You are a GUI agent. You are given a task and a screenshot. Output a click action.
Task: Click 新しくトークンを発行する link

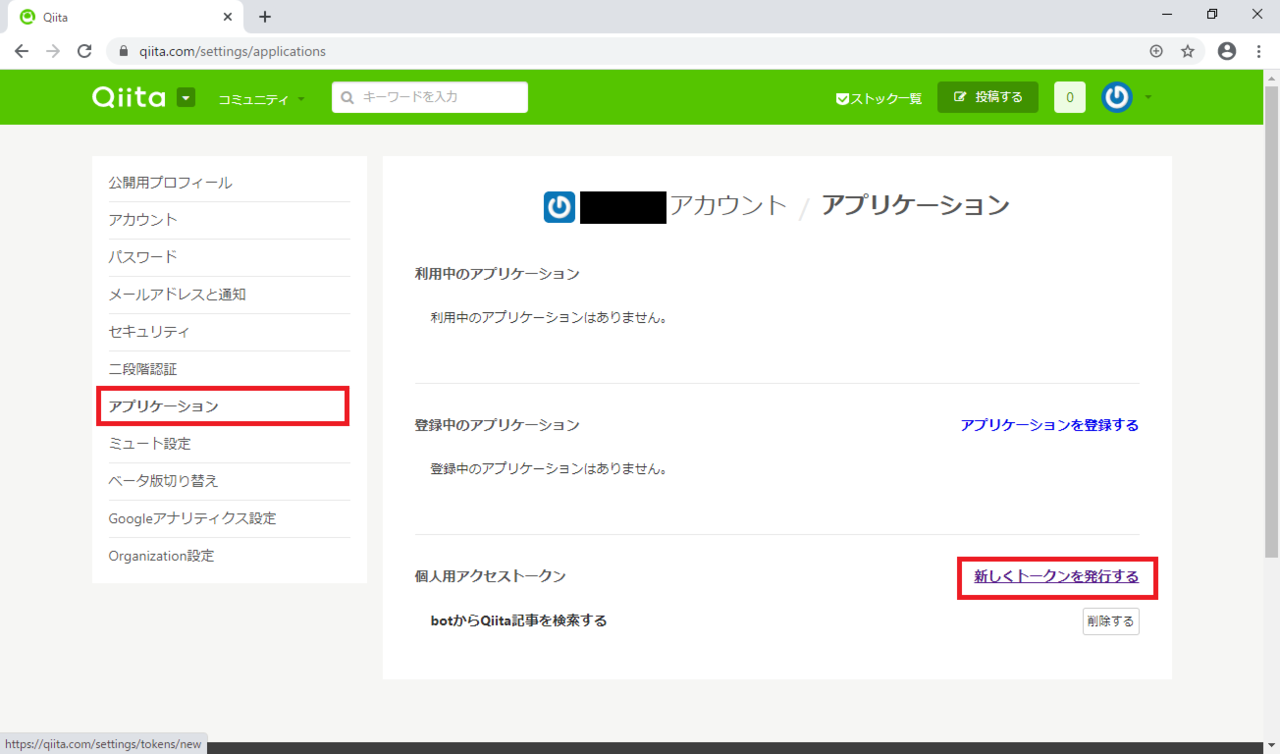click(1056, 577)
